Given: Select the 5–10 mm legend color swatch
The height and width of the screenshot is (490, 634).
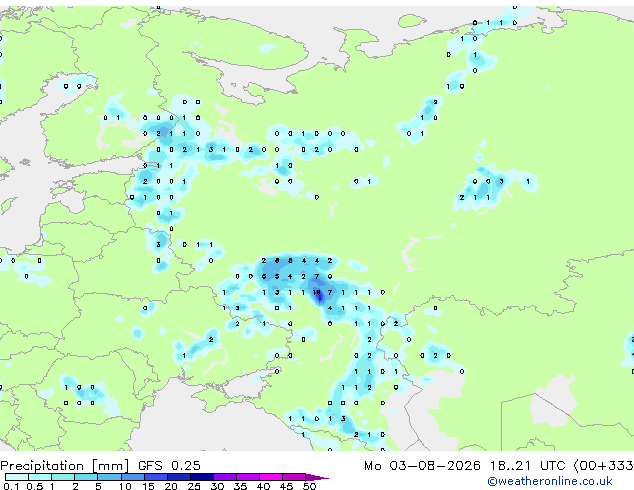Looking at the screenshot, I should (110, 477).
